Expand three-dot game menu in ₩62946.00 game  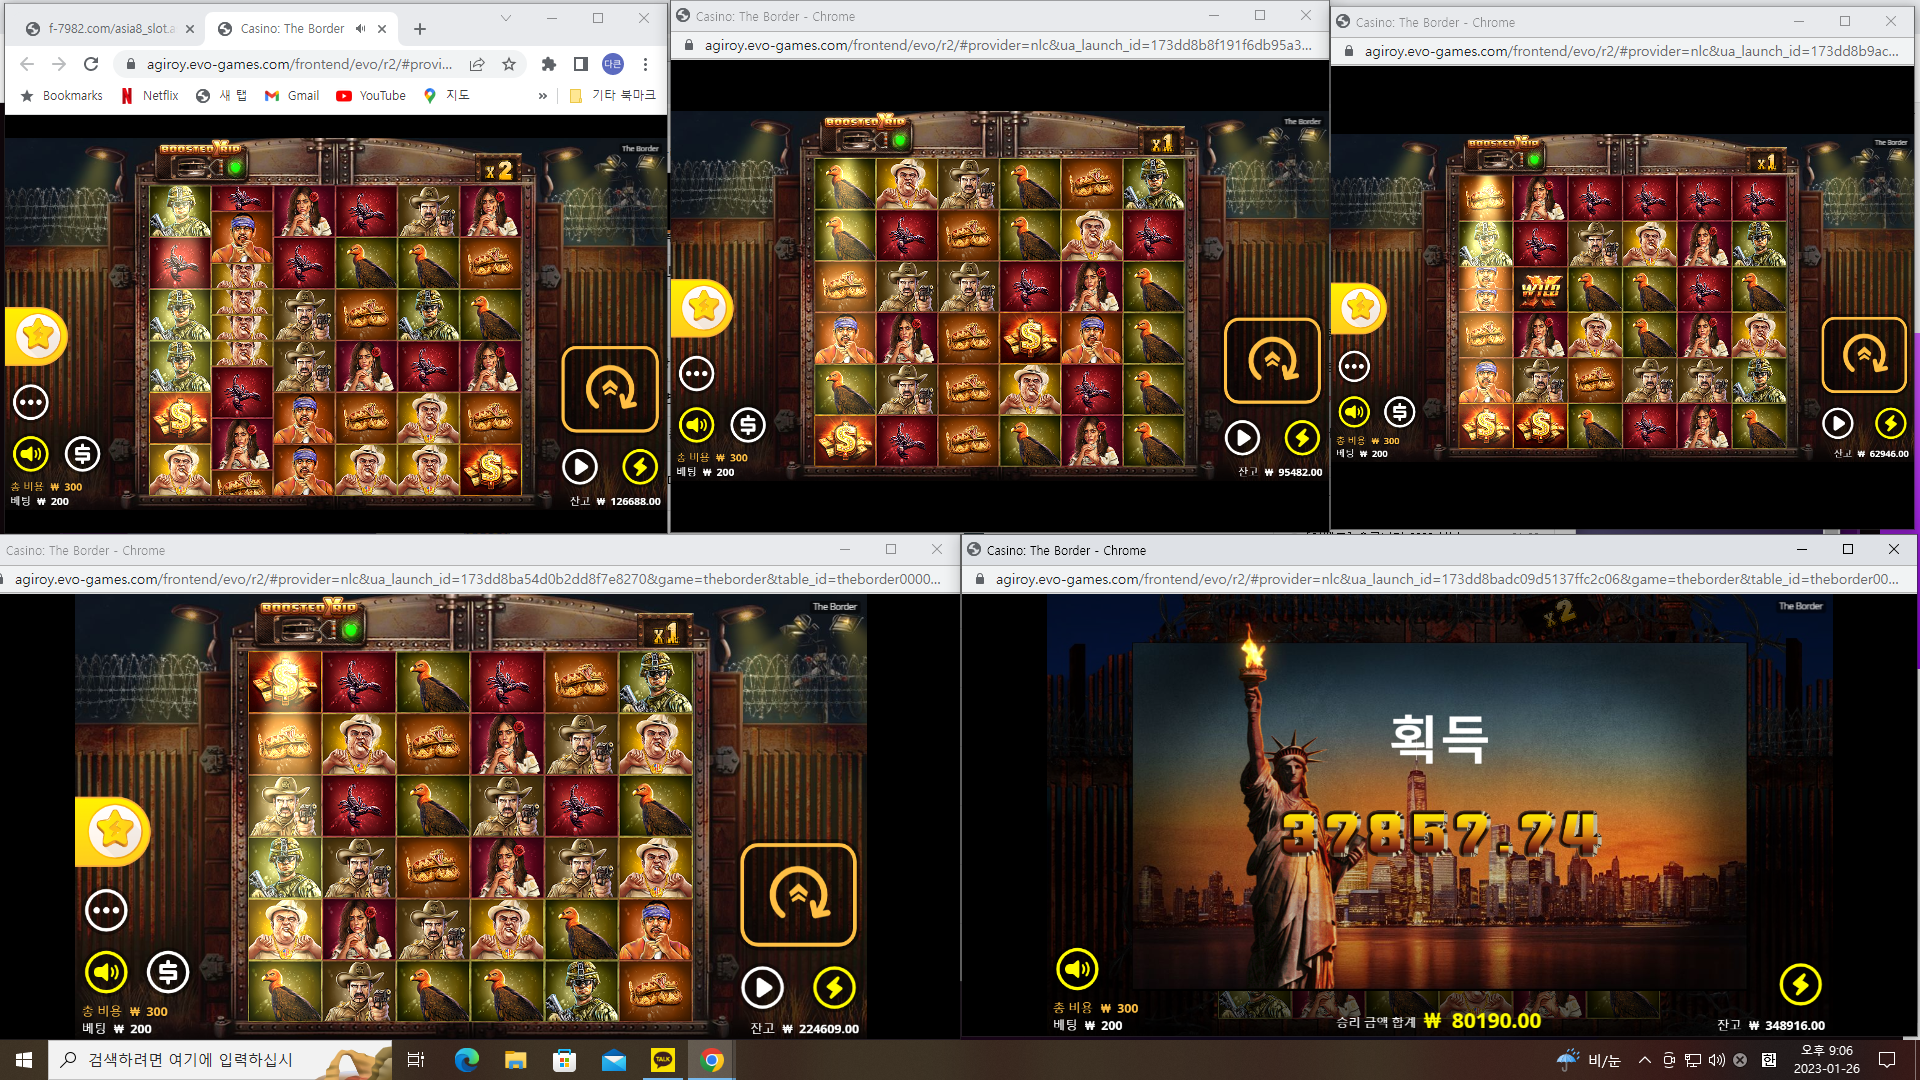1354,367
